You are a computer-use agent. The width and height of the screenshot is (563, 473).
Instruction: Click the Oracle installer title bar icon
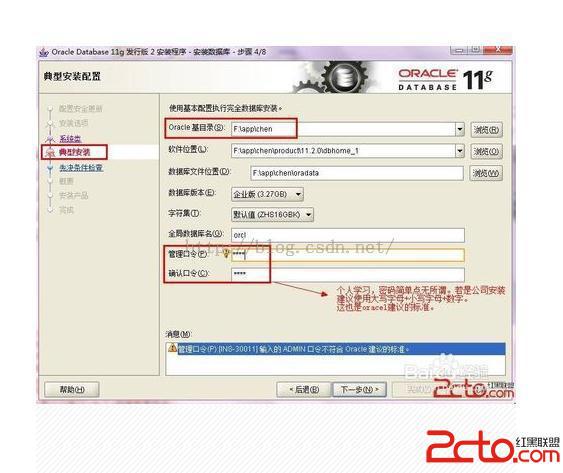coord(43,52)
